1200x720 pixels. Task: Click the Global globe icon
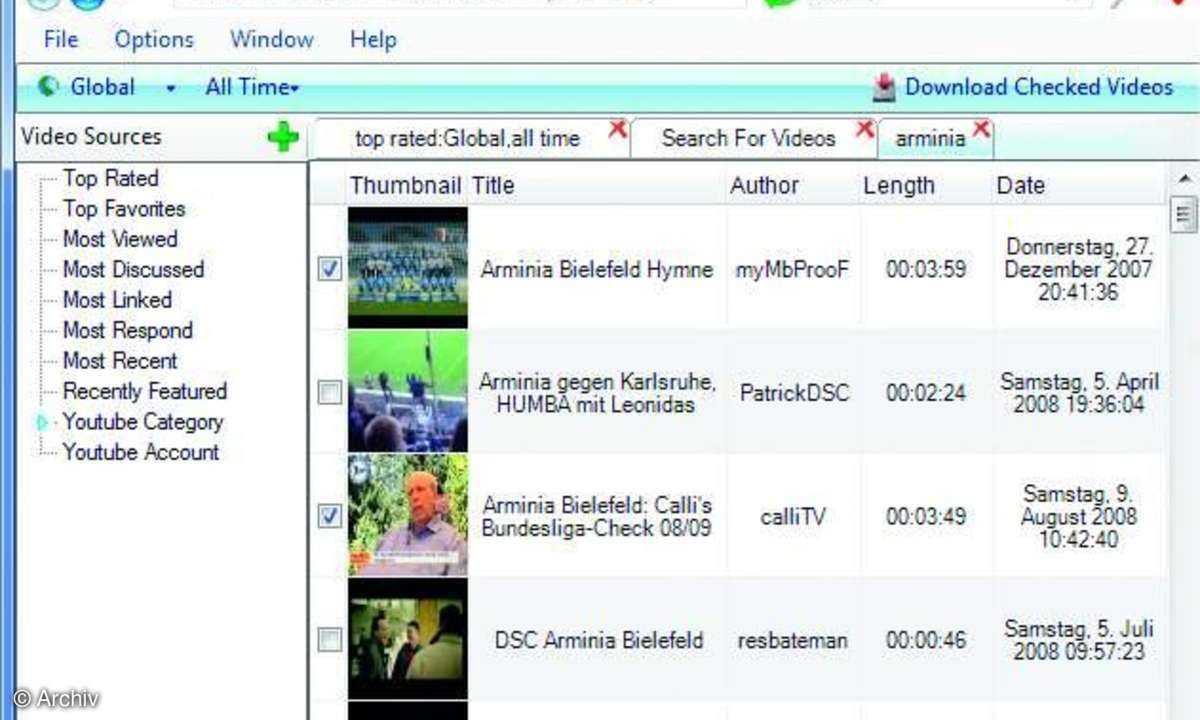point(48,87)
